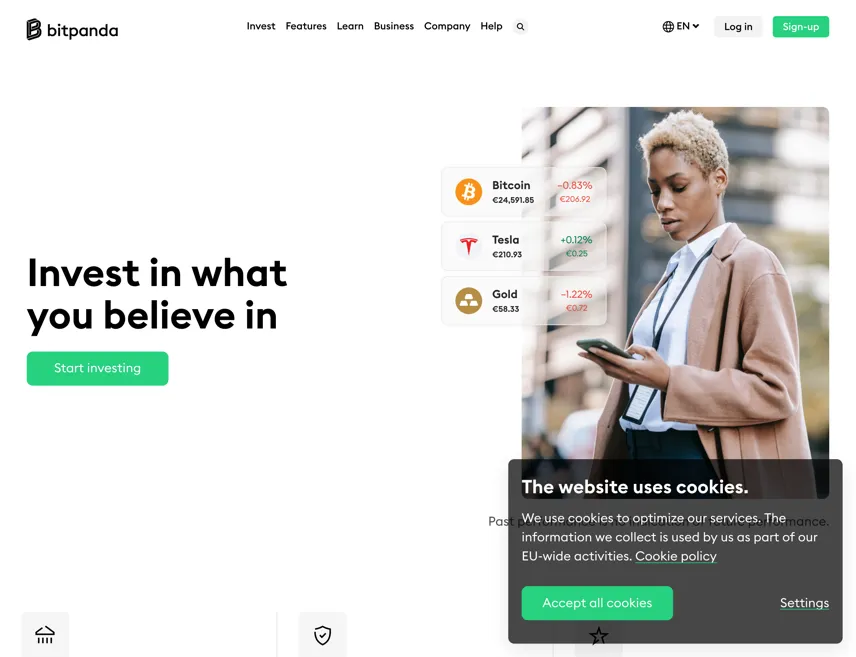Click the globe language icon

(x=668, y=26)
